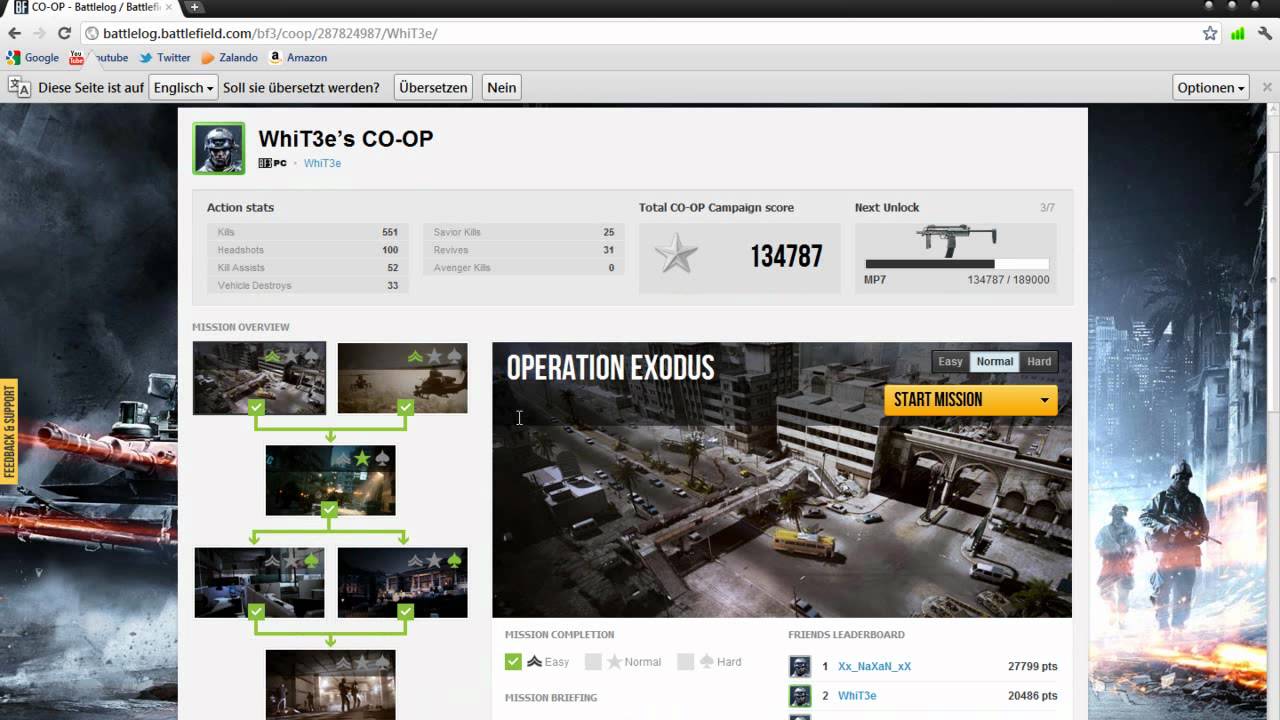The image size is (1280, 720).
Task: Click the PC platform icon under the title
Action: click(272, 163)
